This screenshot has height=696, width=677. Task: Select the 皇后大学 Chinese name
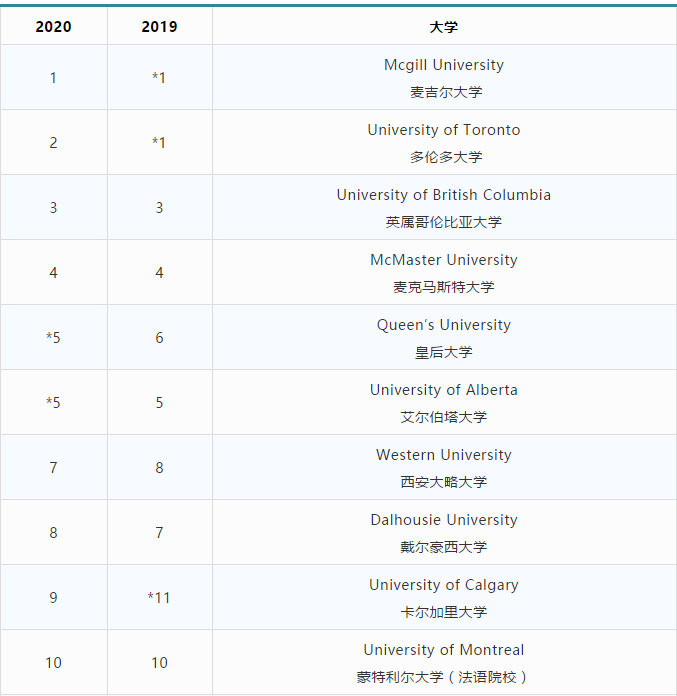444,352
